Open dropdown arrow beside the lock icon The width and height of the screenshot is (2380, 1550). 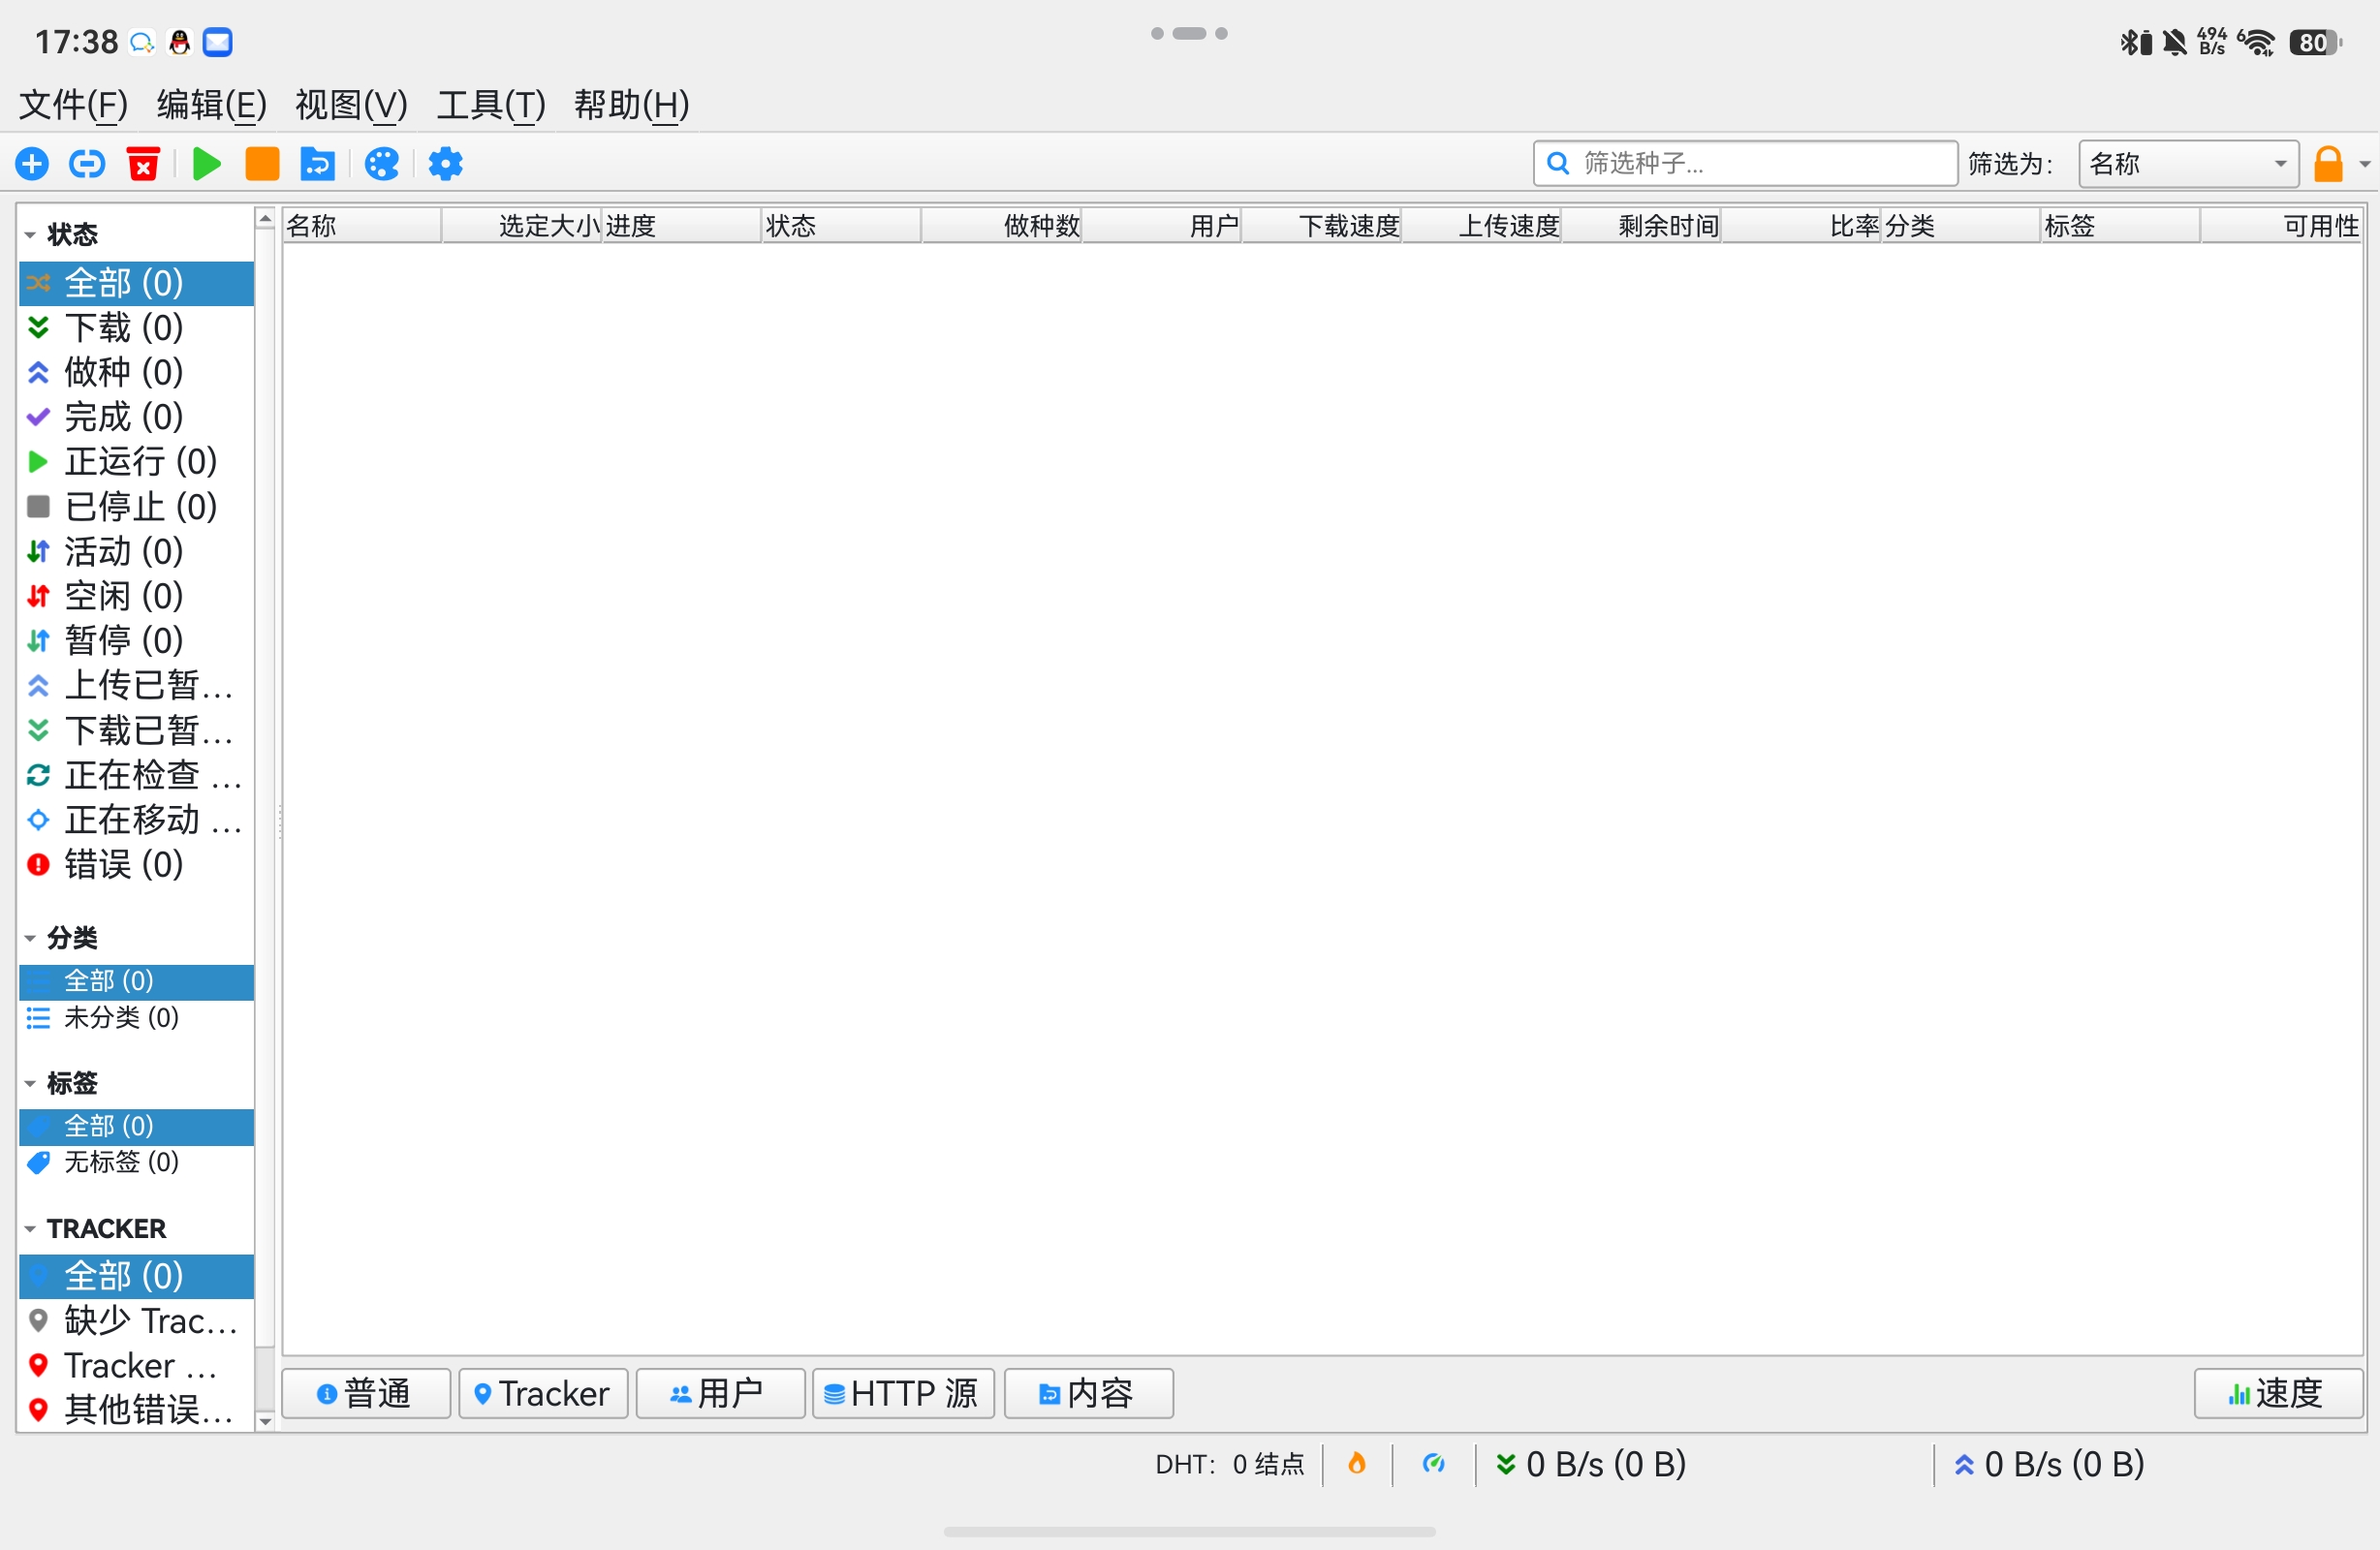click(2364, 164)
